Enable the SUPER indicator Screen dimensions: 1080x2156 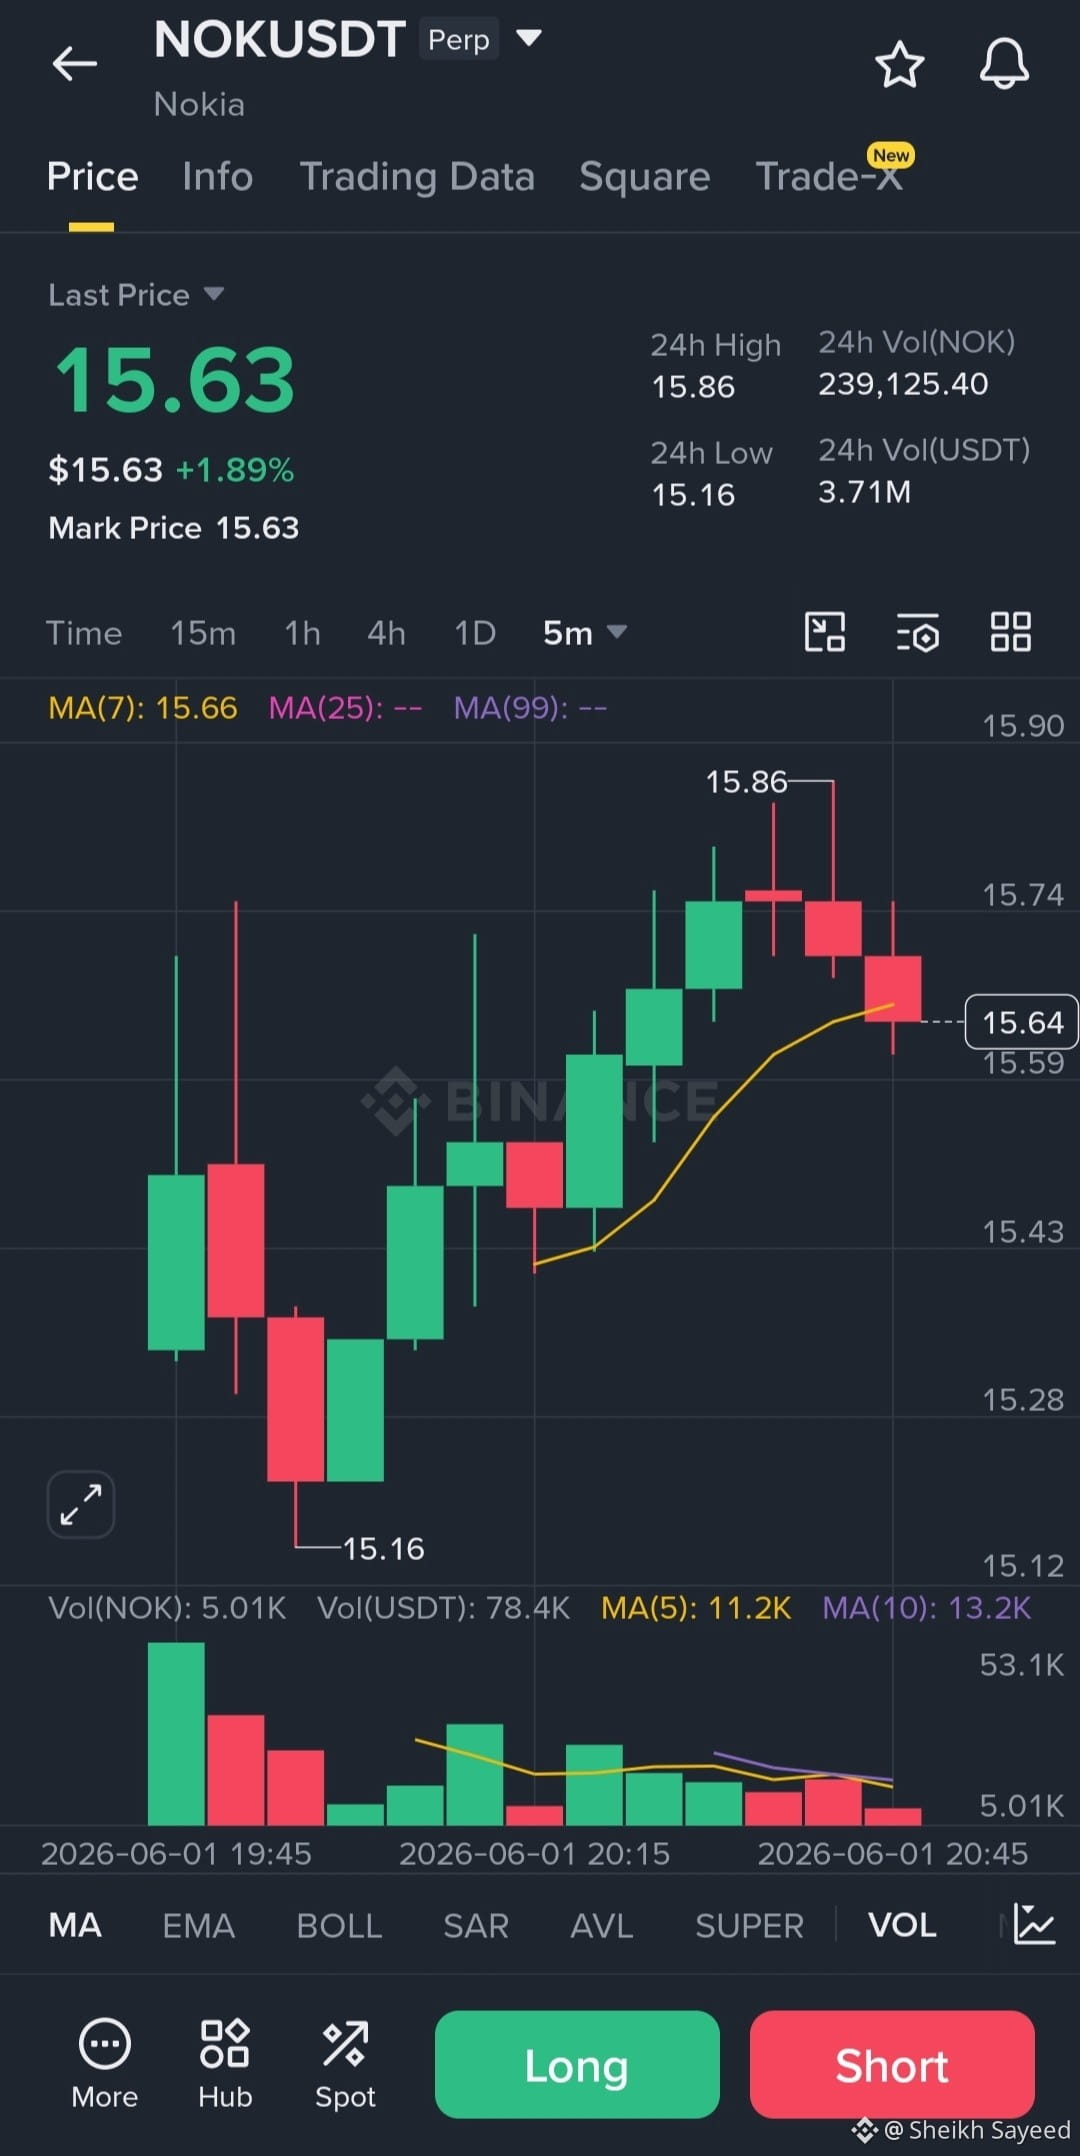[749, 1925]
